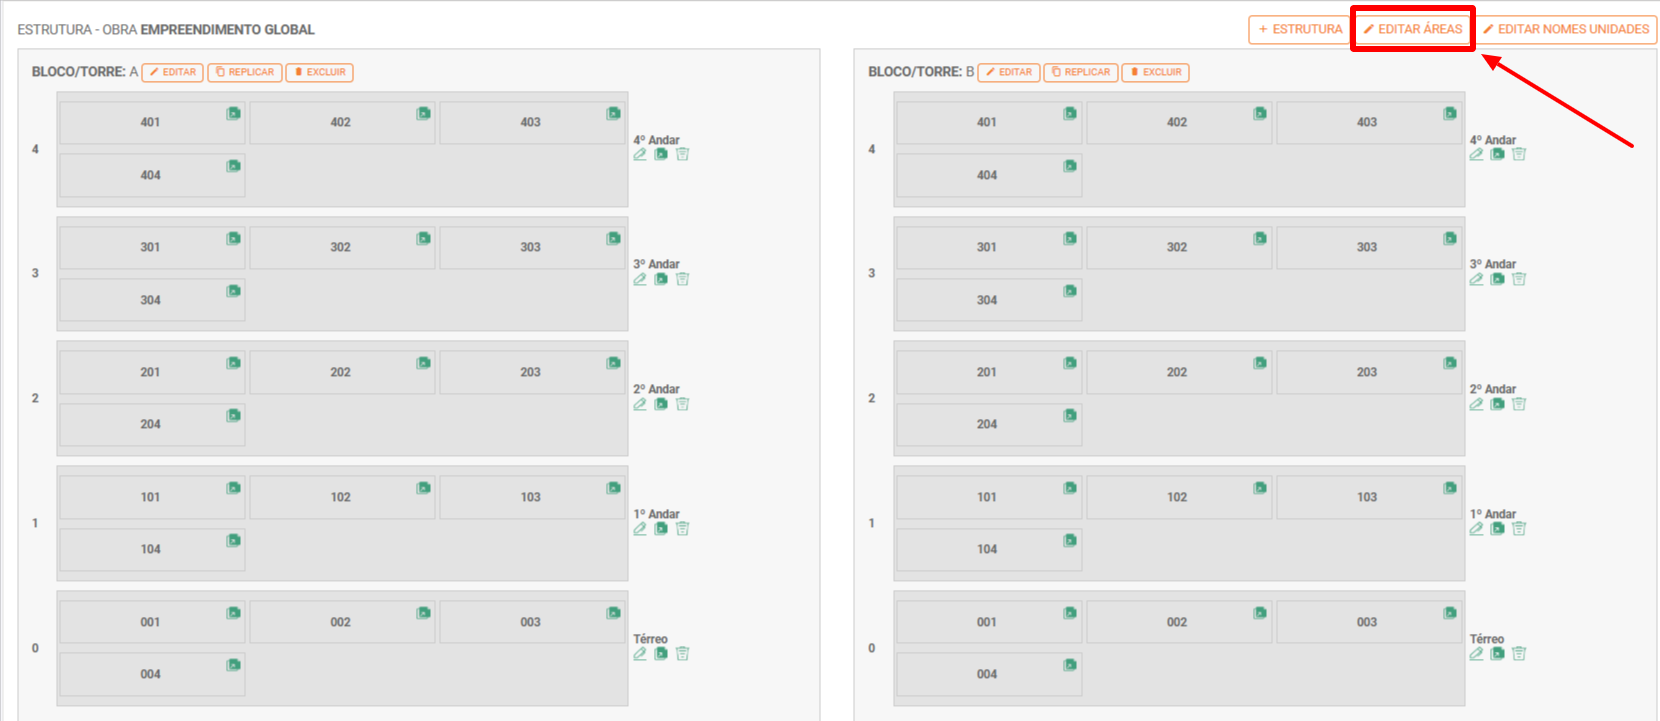Click the green copy icon on Block B unit 302

point(1260,238)
